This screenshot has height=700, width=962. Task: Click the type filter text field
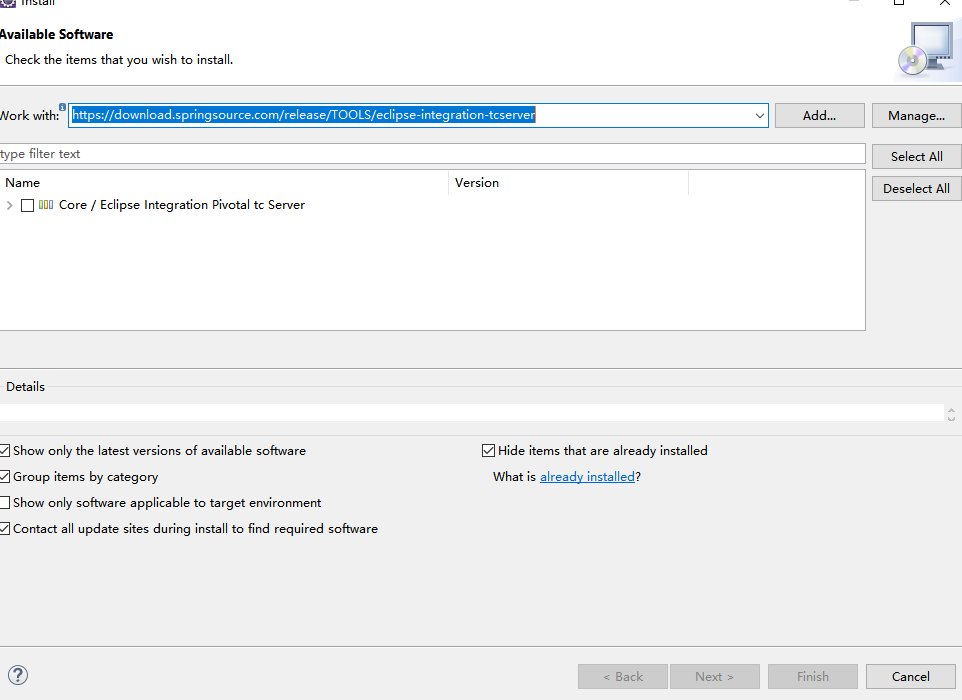click(432, 154)
